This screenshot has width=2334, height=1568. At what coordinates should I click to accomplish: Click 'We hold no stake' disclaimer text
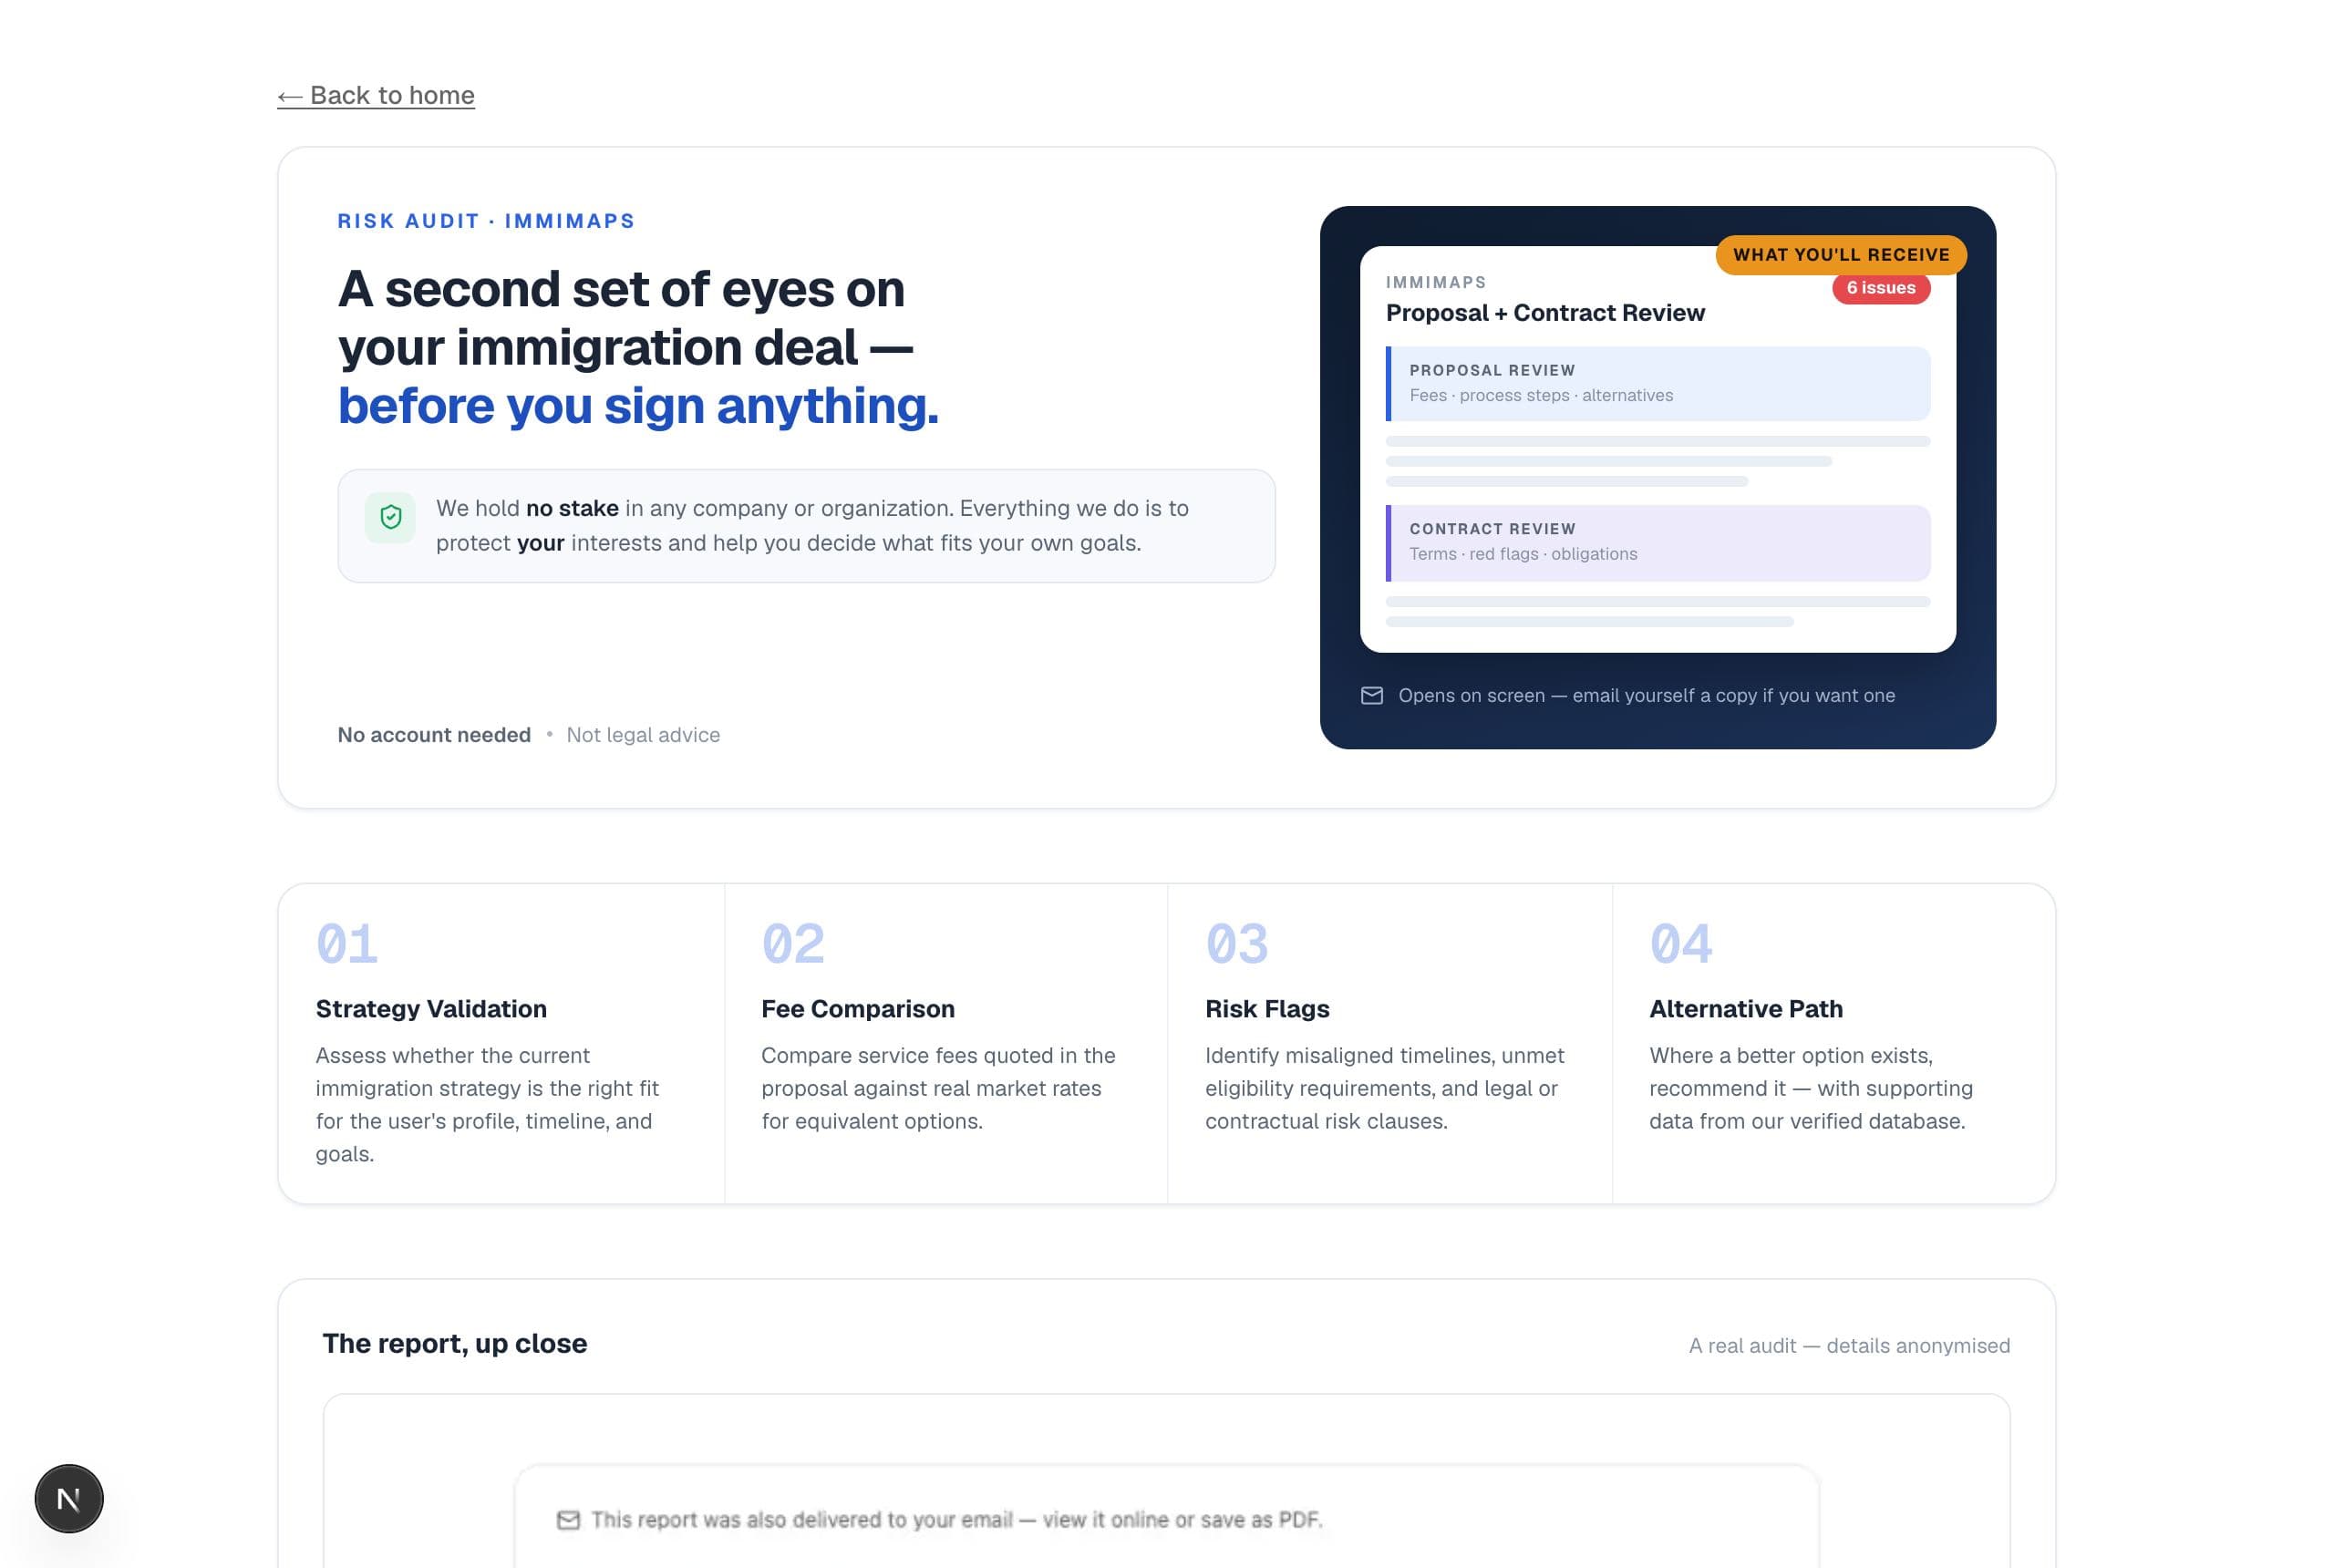pos(812,526)
